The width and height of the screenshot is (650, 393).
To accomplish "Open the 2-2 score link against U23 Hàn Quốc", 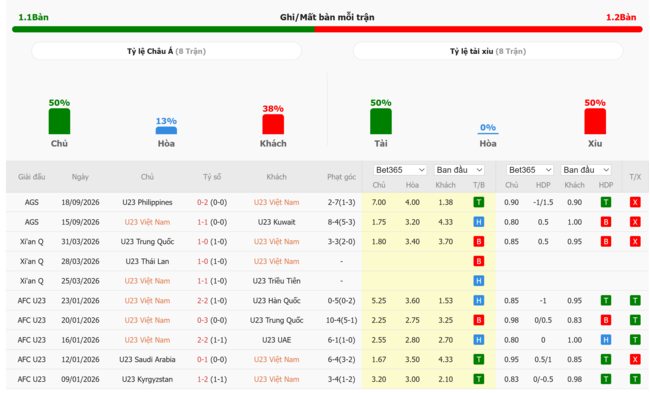I will (202, 301).
